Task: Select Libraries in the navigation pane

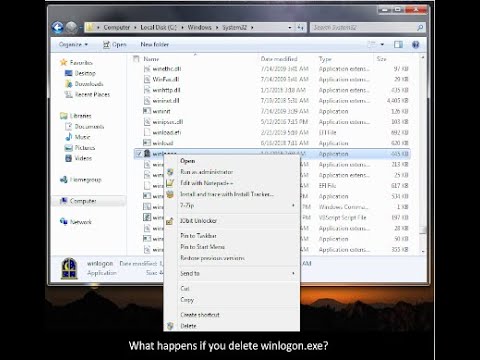Action: coord(80,116)
